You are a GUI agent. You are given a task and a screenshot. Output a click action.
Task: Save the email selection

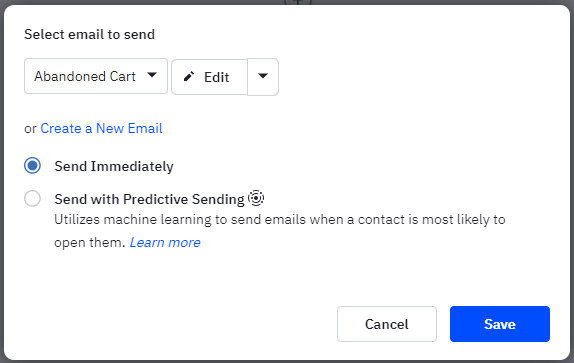500,324
